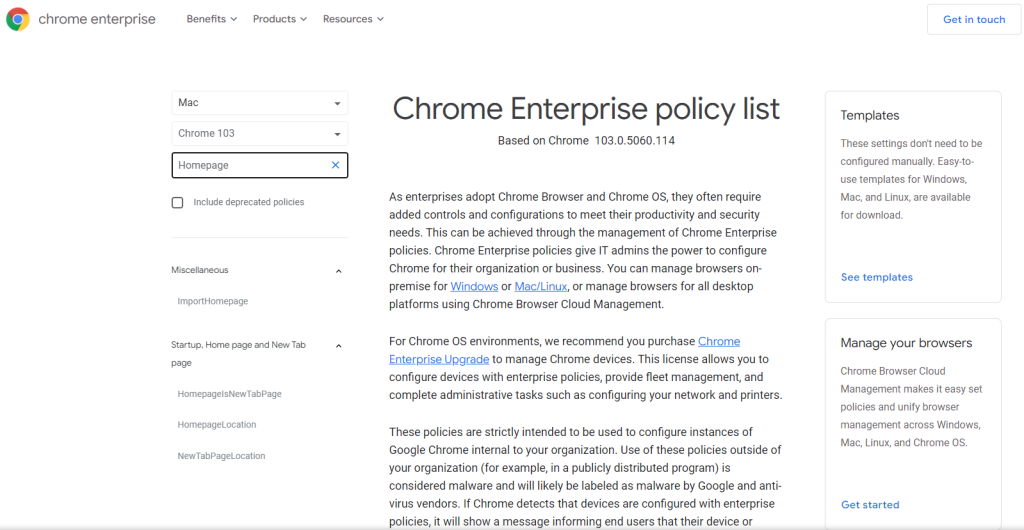Viewport: 1024px width, 530px height.
Task: Select the ImportHomepage policy
Action: pyautogui.click(x=213, y=302)
